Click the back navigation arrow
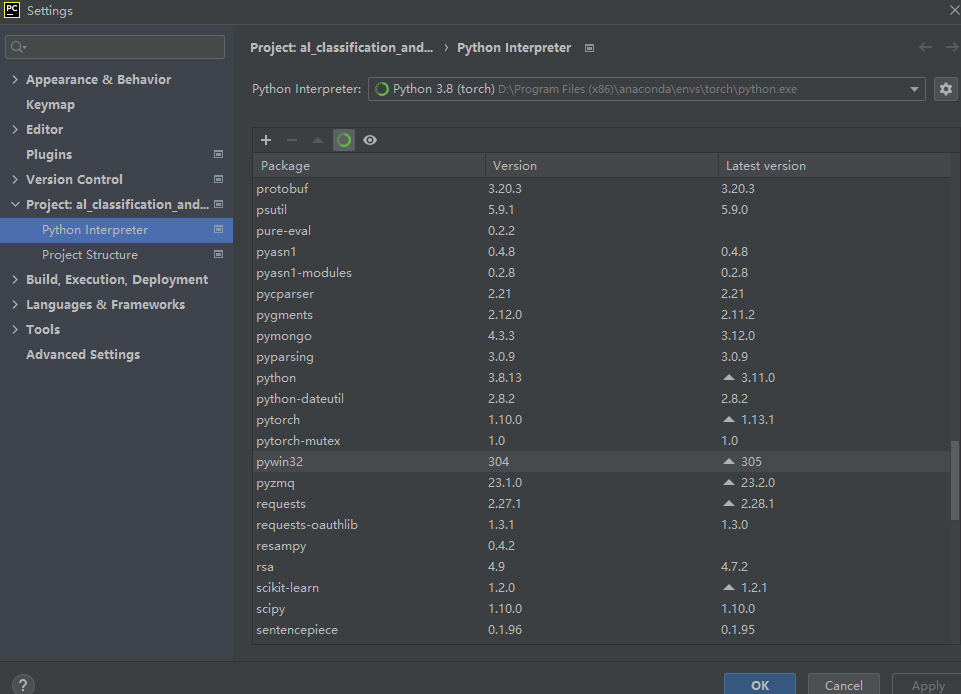 click(x=925, y=47)
